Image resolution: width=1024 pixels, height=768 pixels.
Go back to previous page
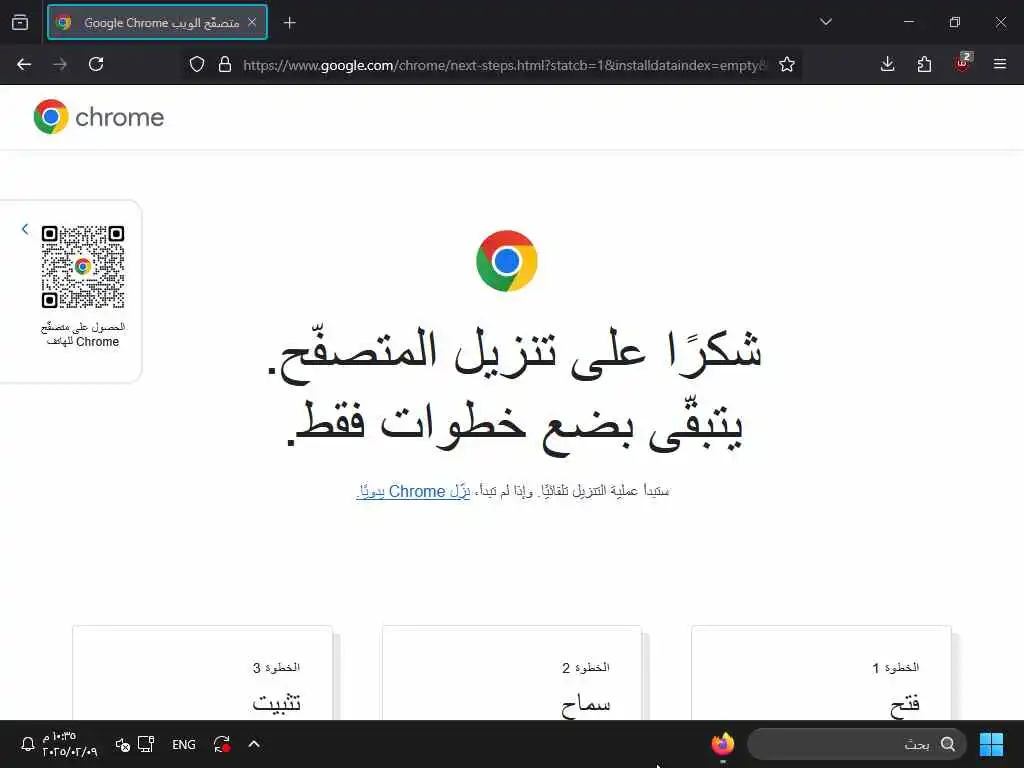[24, 64]
